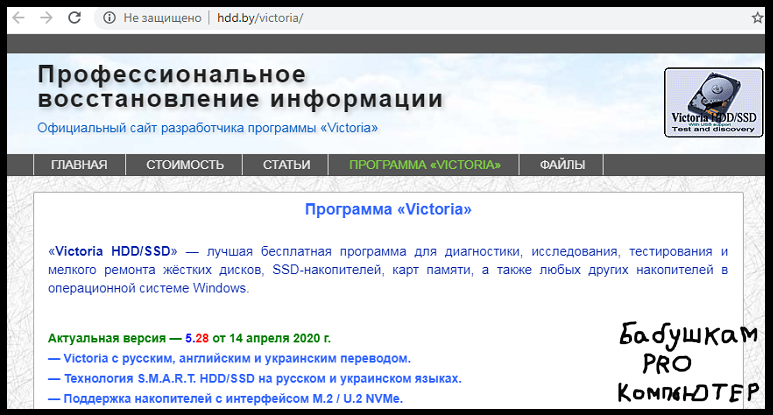Viewport: 773px width, 415px height.
Task: Click the browser forward arrow
Action: [x=46, y=18]
